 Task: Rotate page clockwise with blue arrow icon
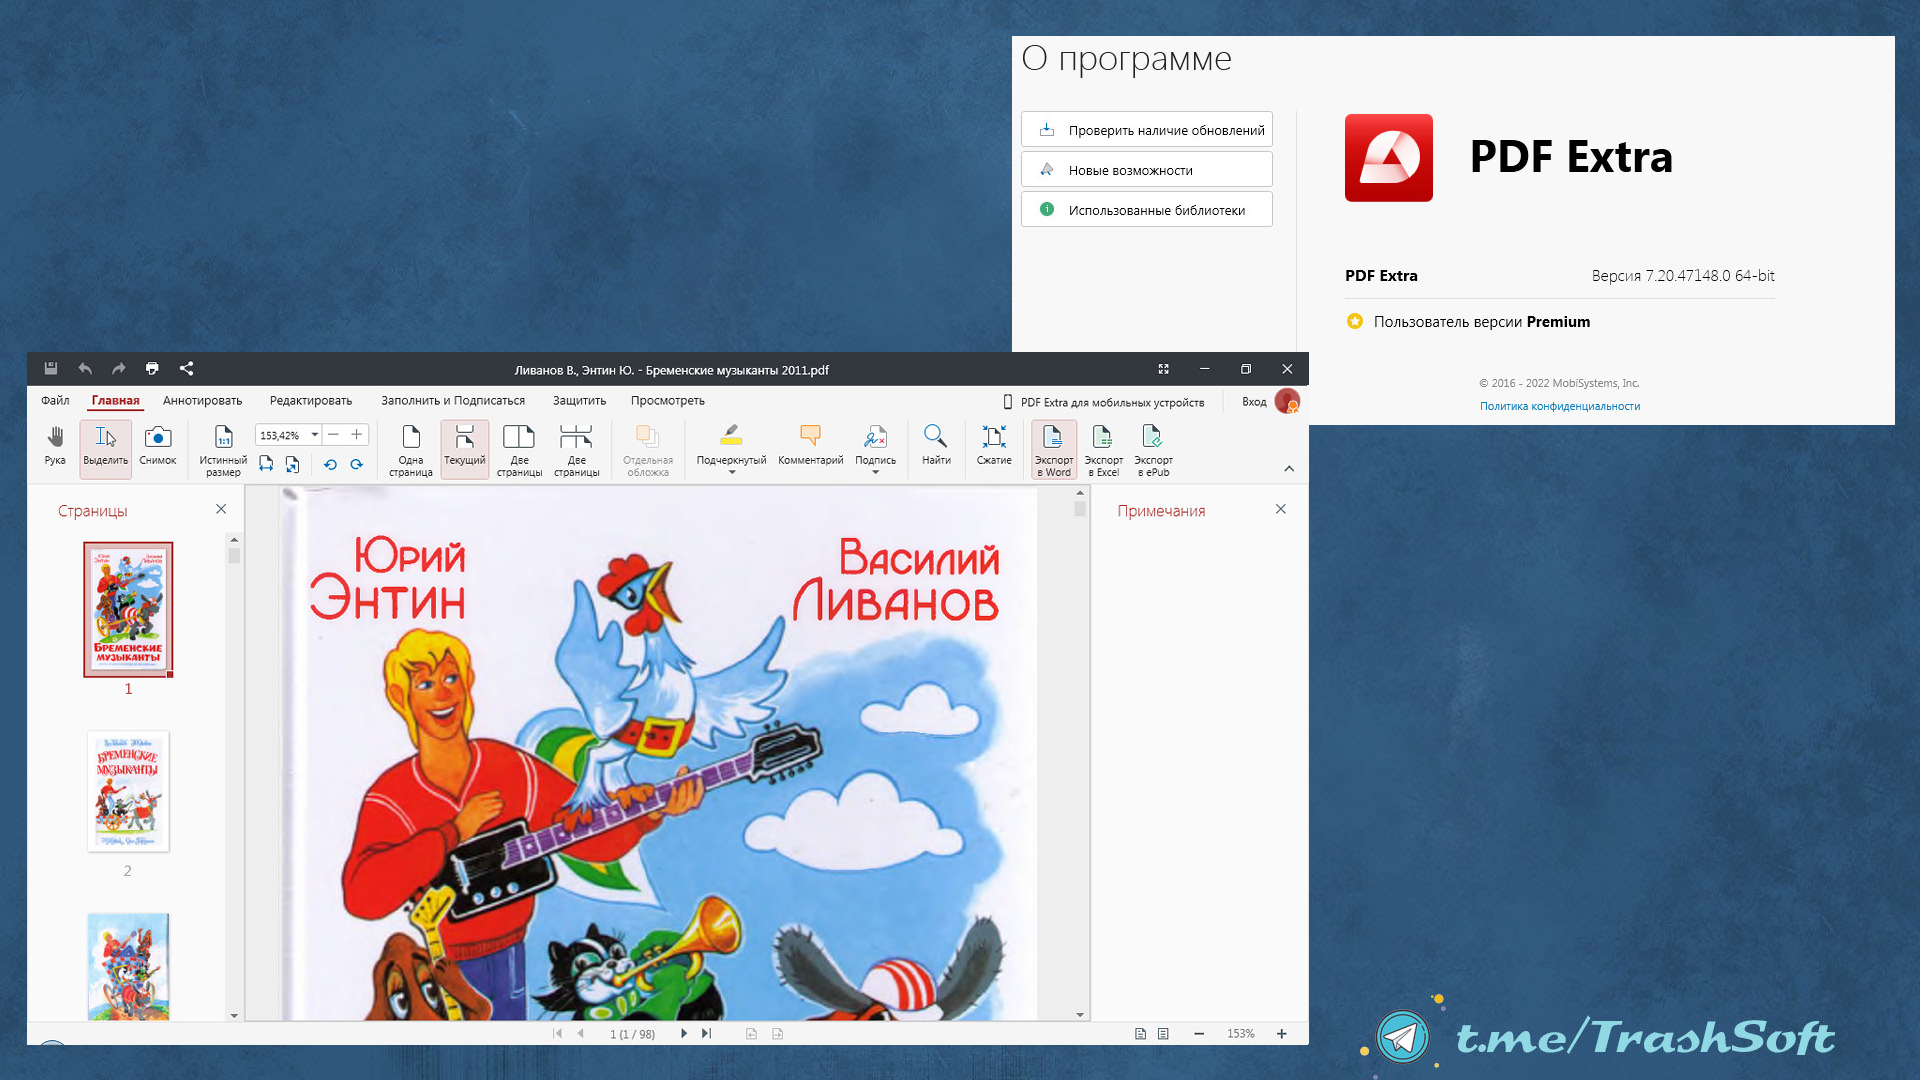coord(356,464)
